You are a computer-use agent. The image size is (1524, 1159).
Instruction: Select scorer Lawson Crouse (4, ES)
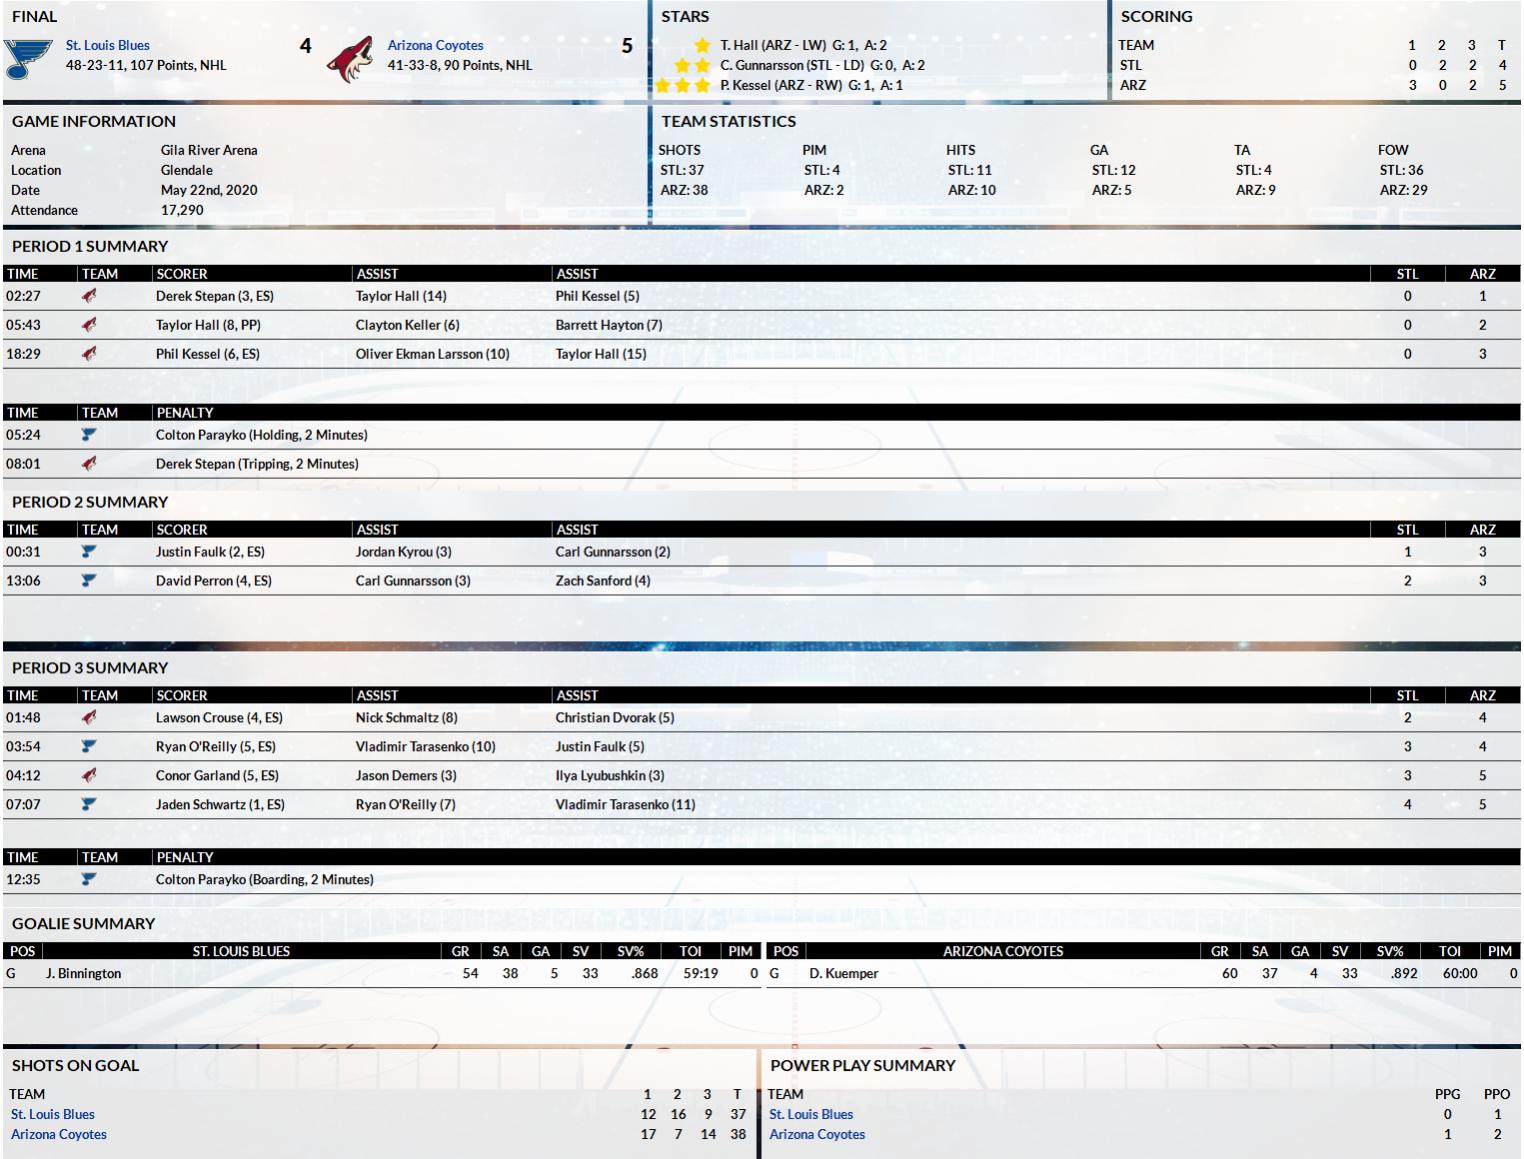tap(219, 718)
